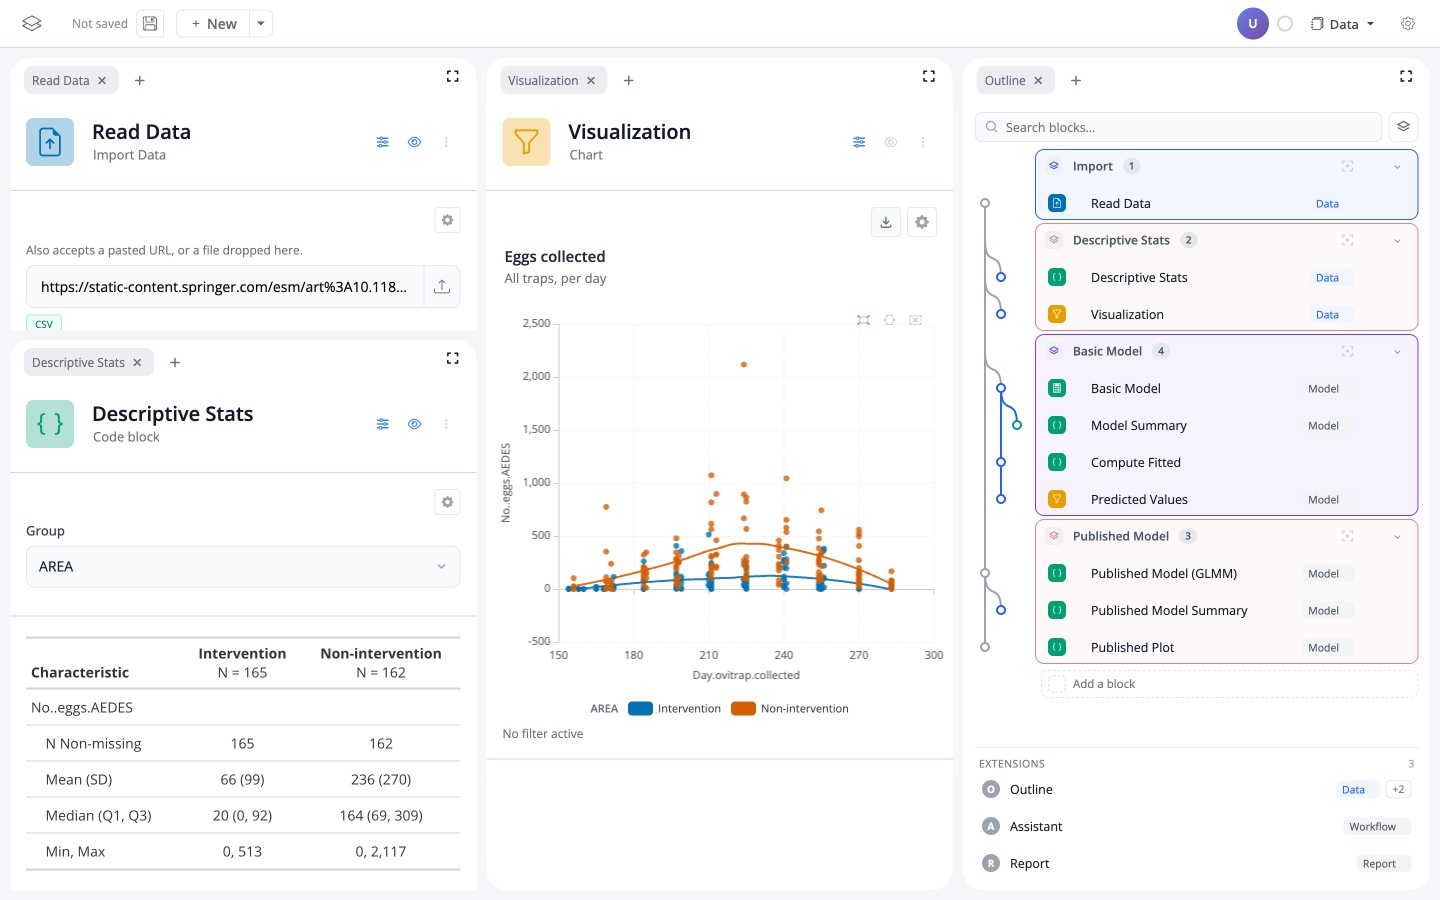Maximize the Read Data panel
The width and height of the screenshot is (1440, 900).
coord(453,76)
